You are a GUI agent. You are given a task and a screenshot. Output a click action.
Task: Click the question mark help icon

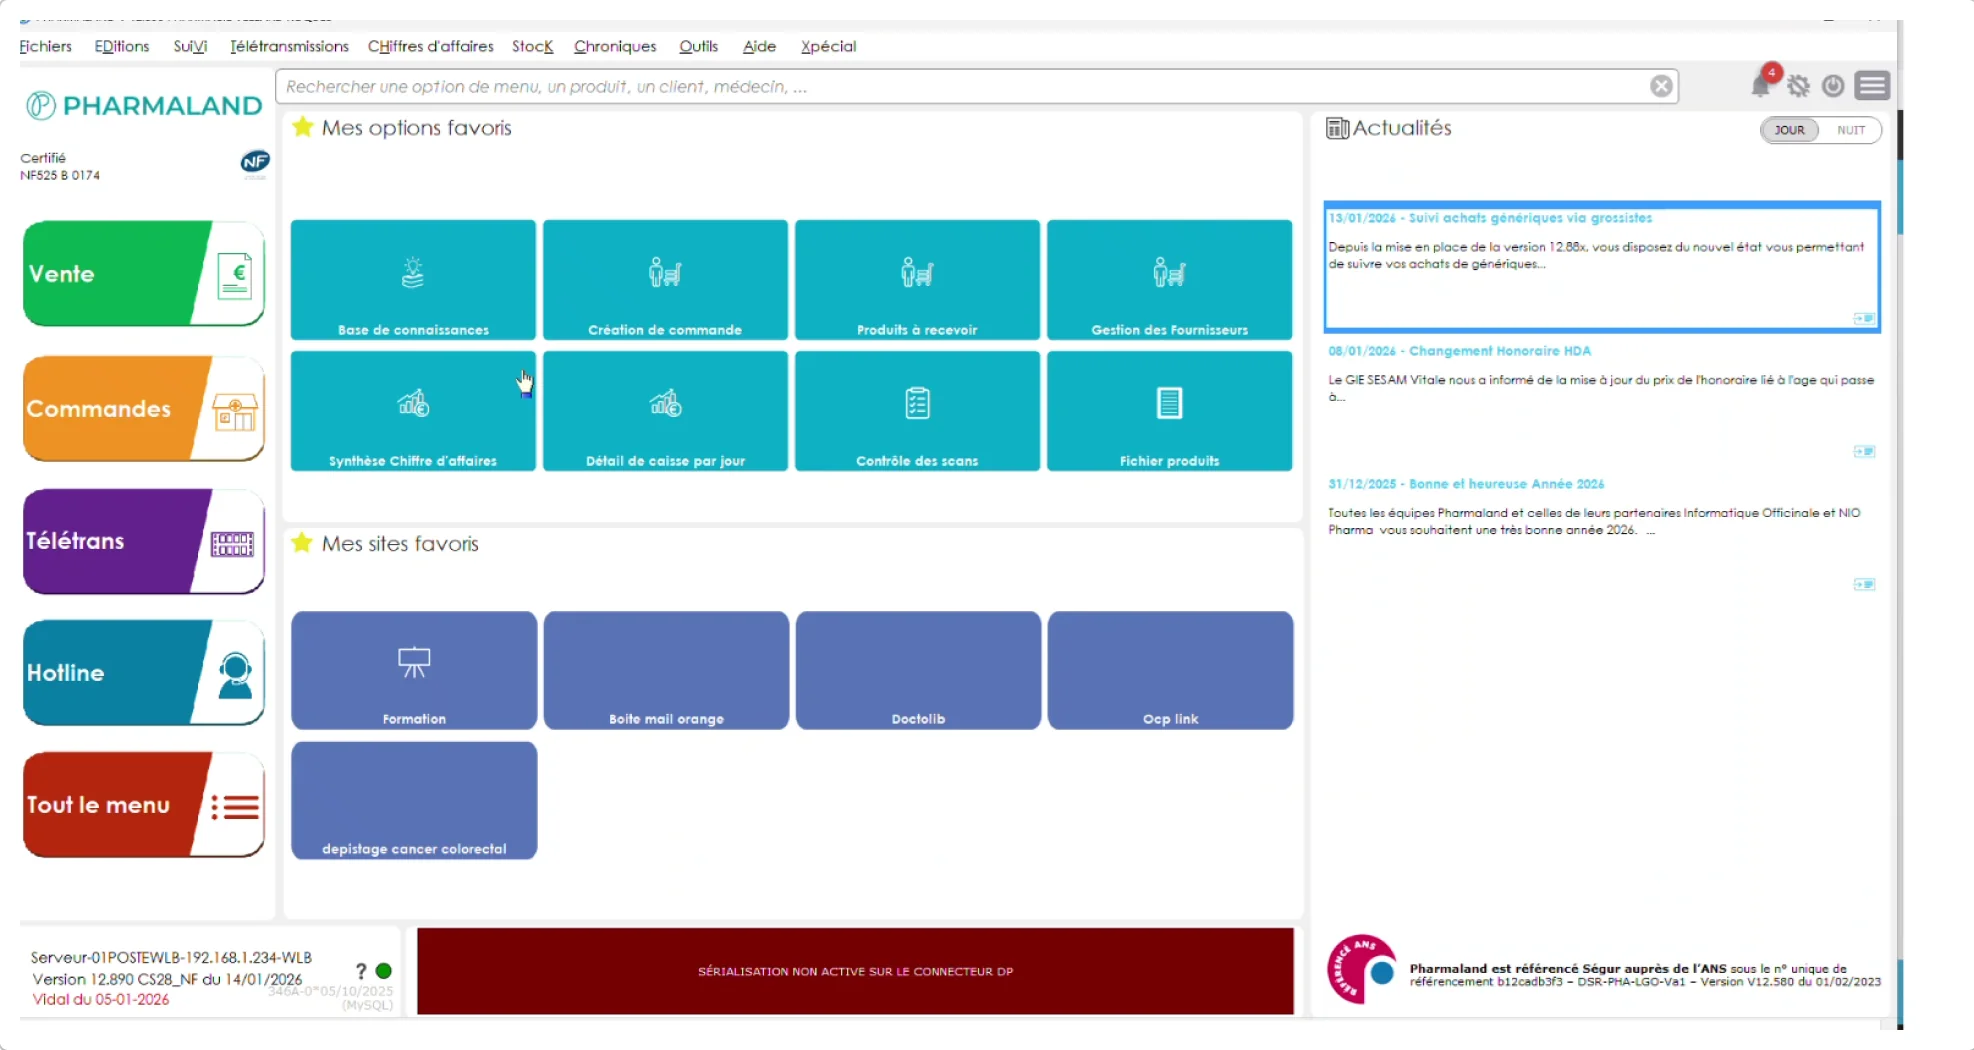tap(361, 971)
